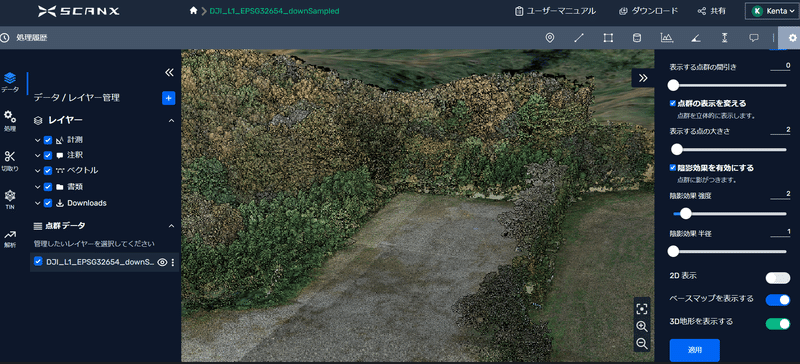Open the settings gear panel
Screen dimensions: 800x364
(x=792, y=38)
